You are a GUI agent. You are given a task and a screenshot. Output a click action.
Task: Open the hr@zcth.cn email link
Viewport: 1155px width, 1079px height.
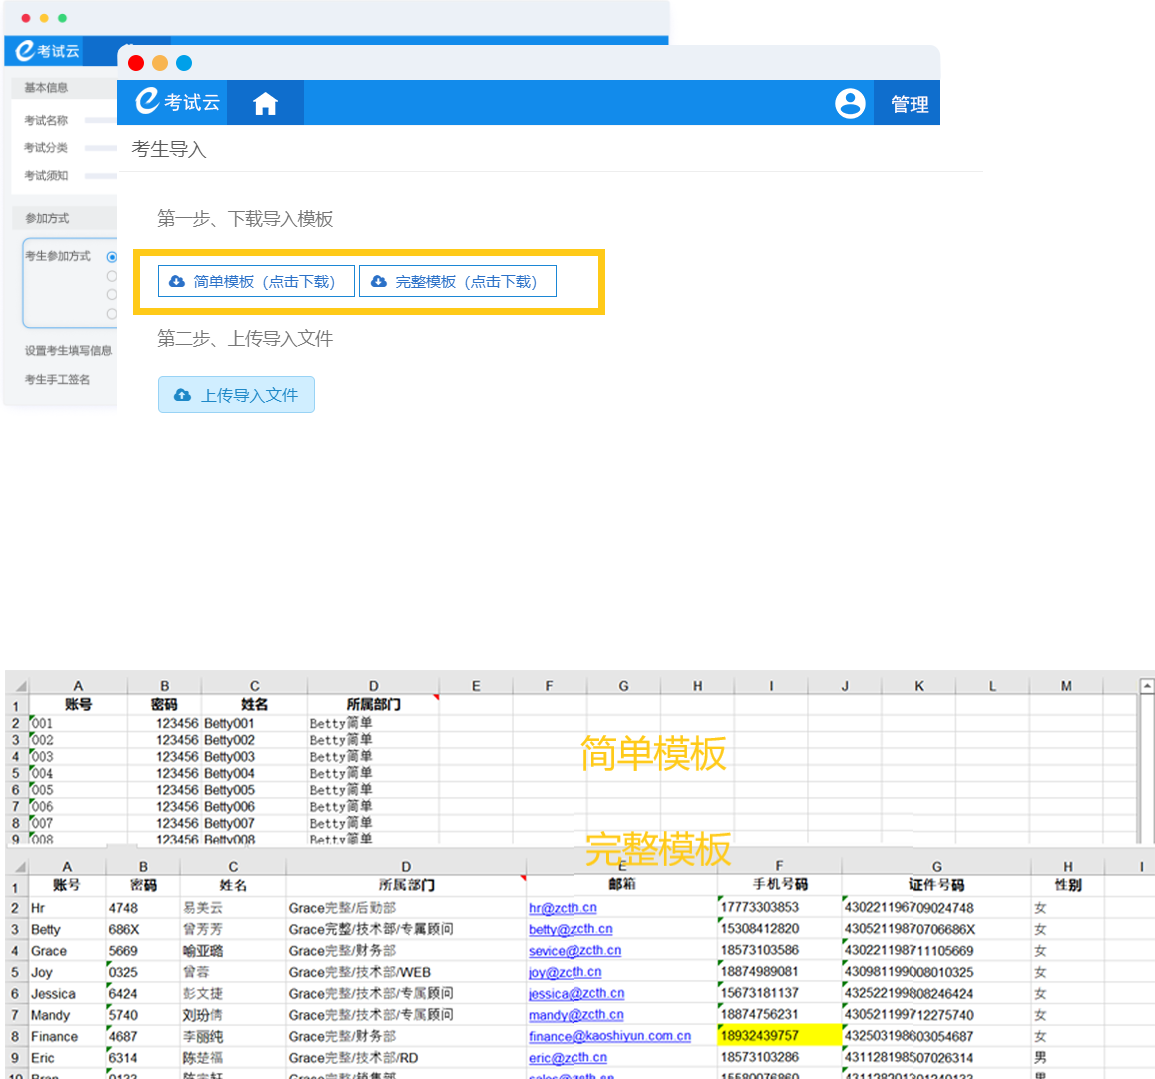[562, 908]
